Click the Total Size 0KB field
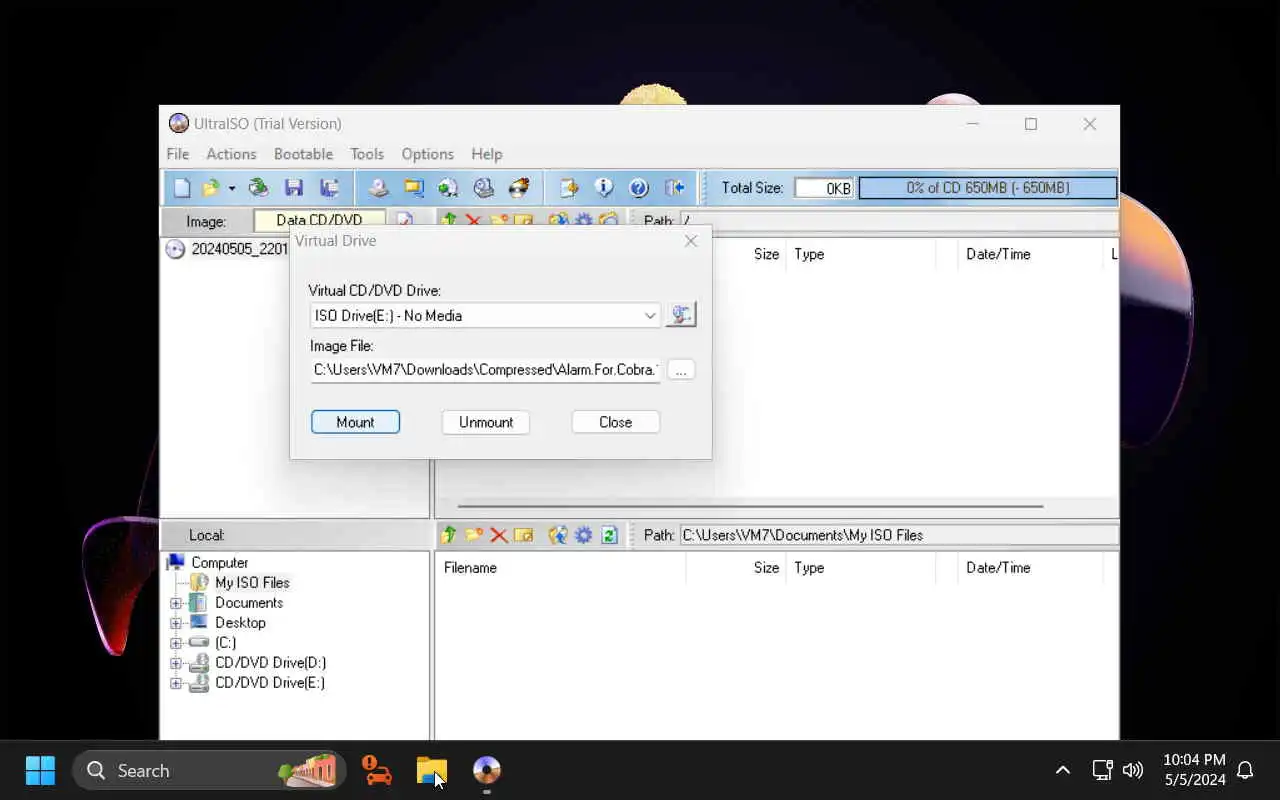 [824, 188]
